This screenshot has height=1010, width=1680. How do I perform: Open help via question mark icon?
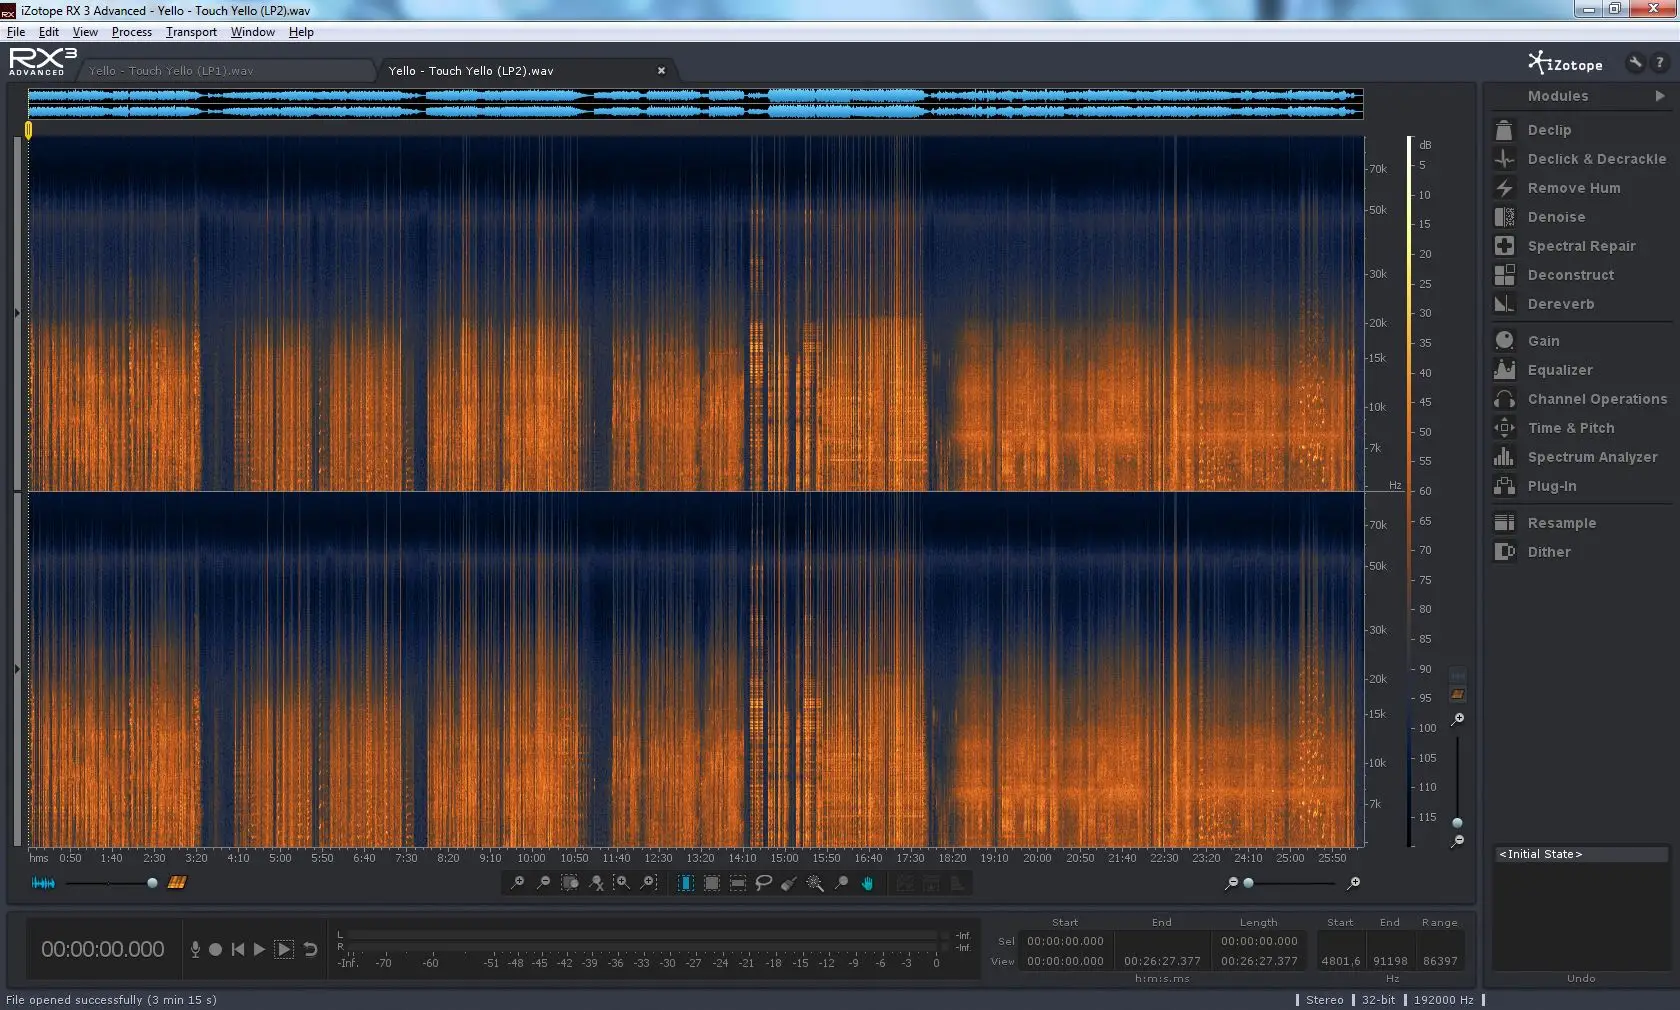[x=1660, y=63]
